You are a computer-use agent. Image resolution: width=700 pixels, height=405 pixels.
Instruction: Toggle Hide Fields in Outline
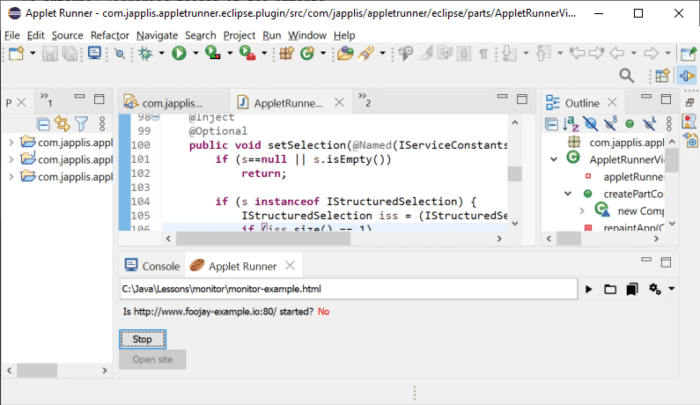click(x=591, y=124)
